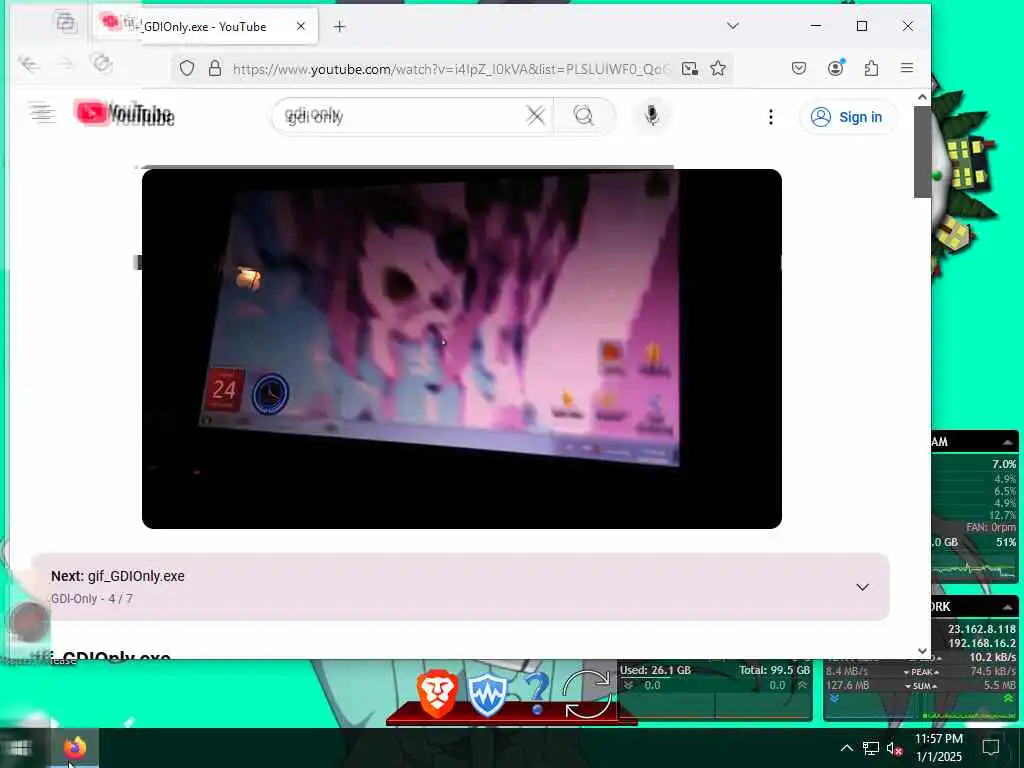Open a new browser tab
This screenshot has height=768, width=1024.
(339, 27)
